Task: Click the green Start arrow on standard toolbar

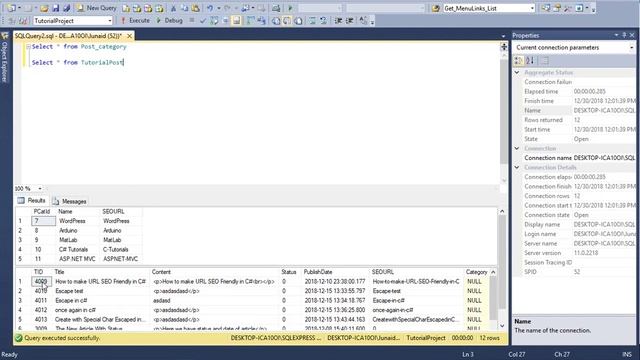Action: 290,8
